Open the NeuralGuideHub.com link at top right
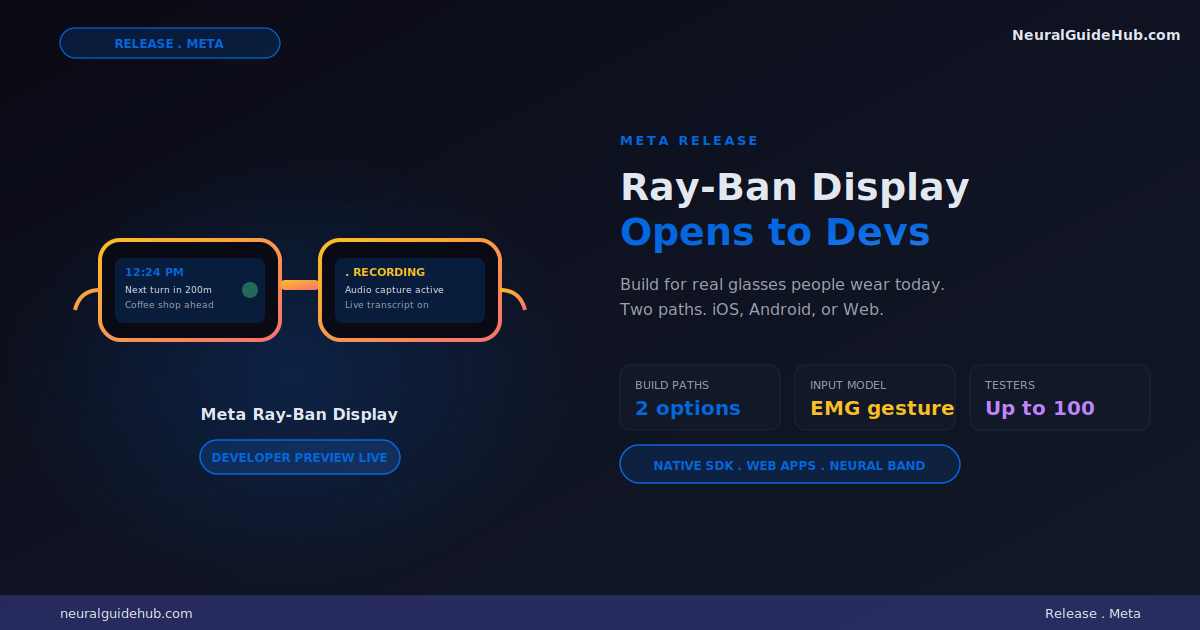Viewport: 1200px width, 630px height. (x=1096, y=35)
